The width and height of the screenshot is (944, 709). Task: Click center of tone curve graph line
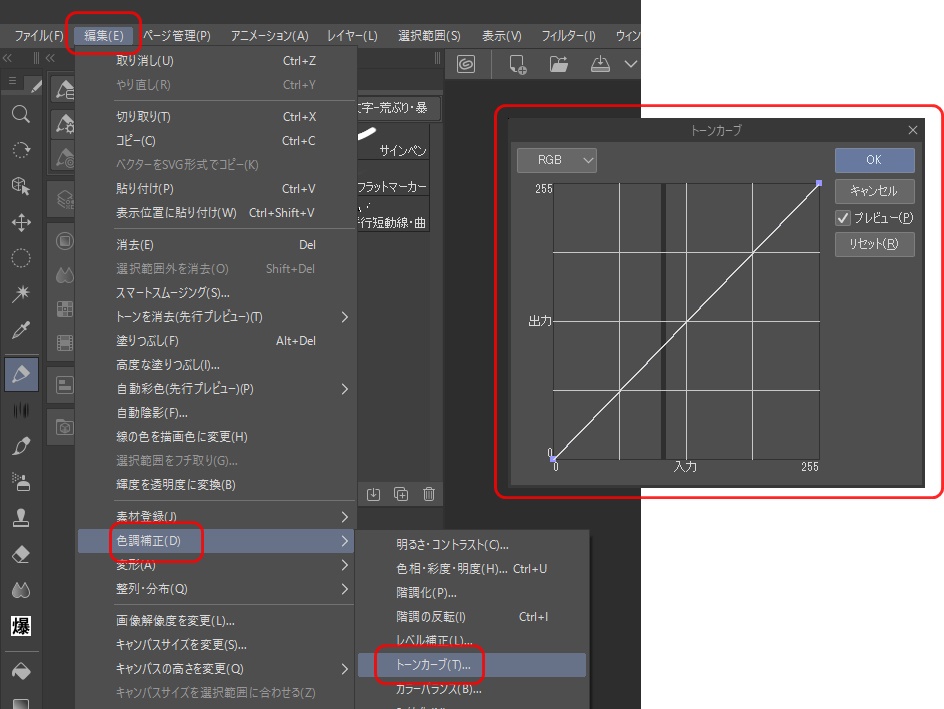click(686, 321)
